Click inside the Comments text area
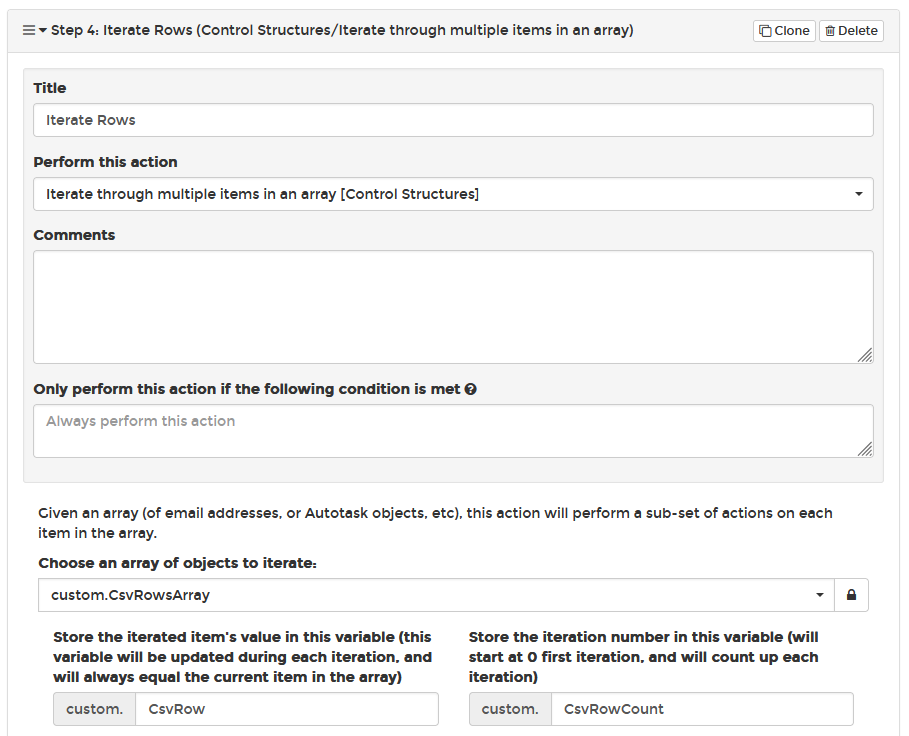 coord(453,307)
